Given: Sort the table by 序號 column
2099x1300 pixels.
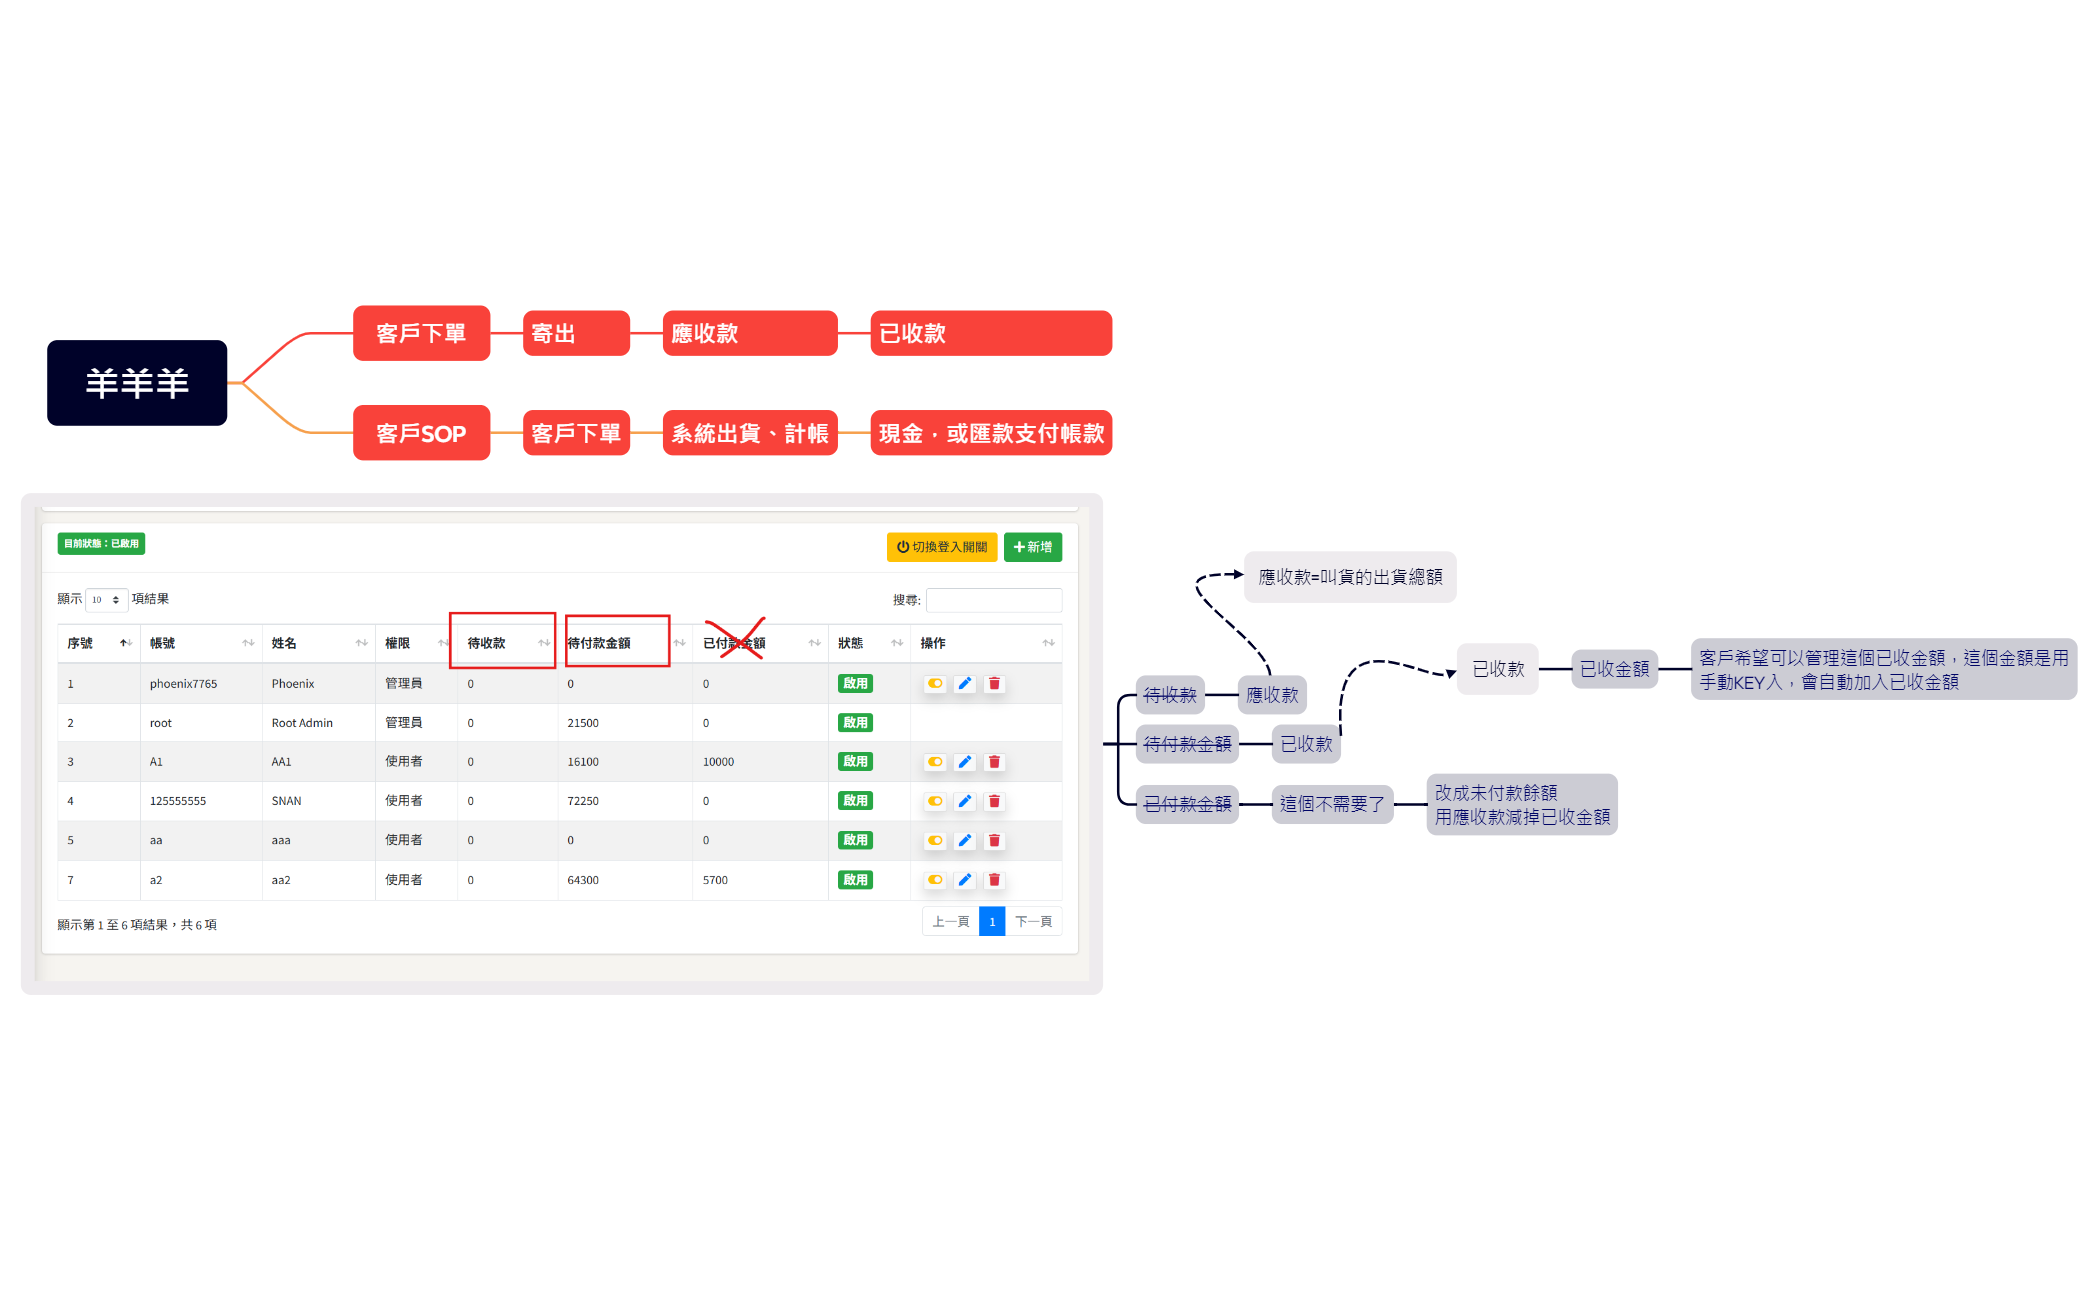Looking at the screenshot, I should [x=99, y=643].
